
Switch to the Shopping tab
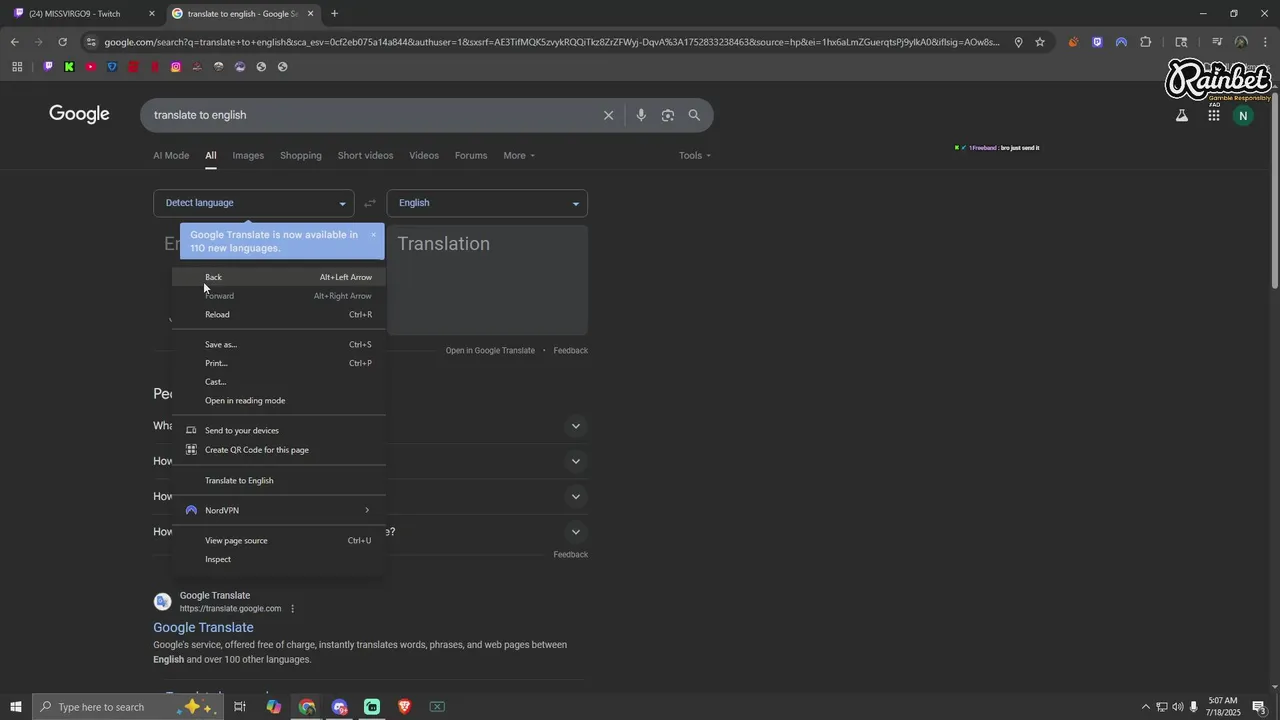point(301,155)
